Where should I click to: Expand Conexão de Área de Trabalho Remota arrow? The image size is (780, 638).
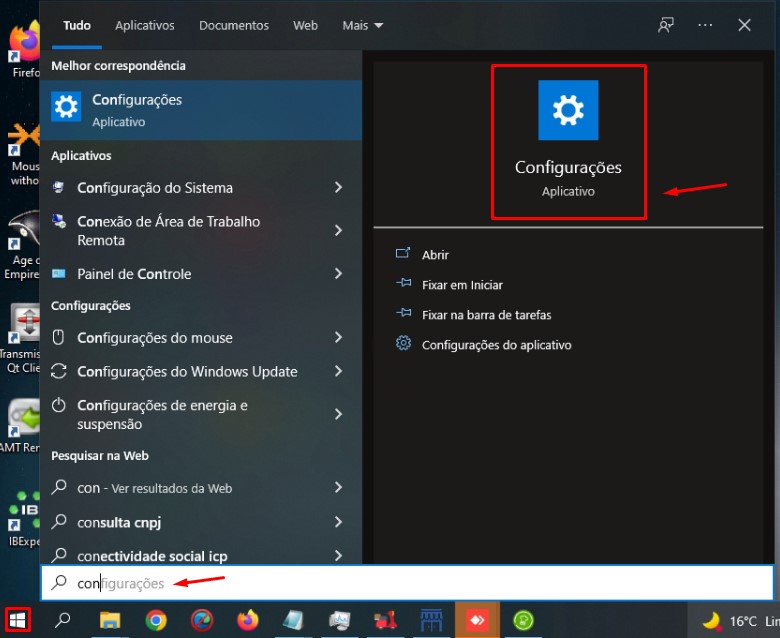(x=338, y=230)
